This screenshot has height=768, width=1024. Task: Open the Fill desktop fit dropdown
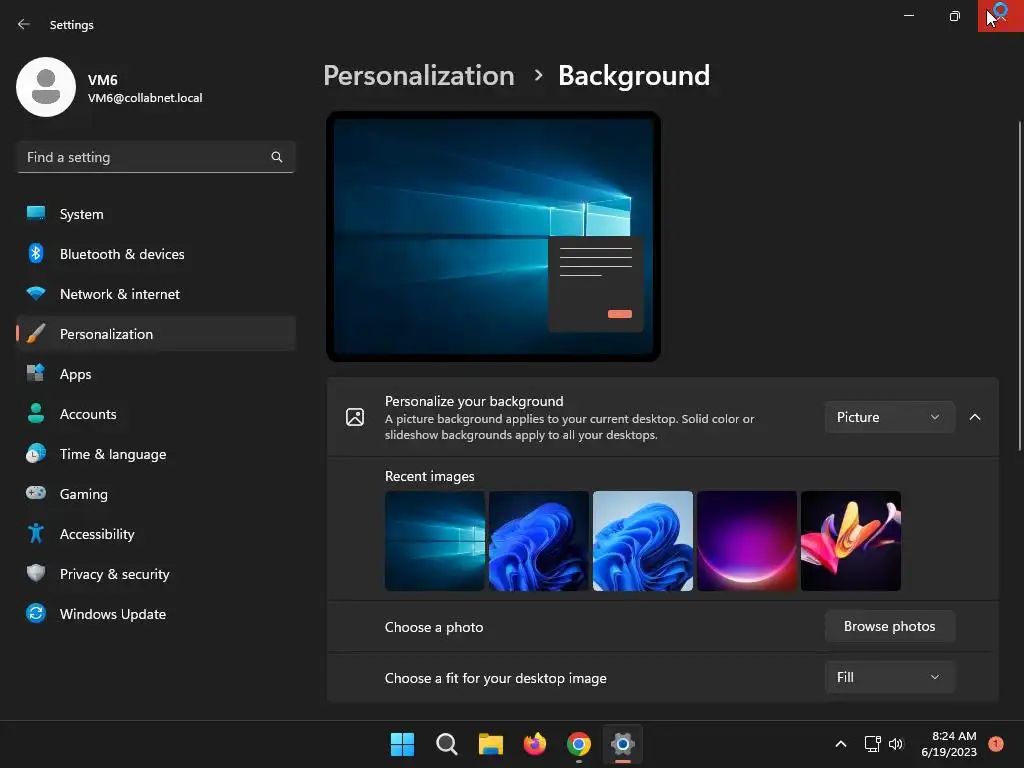click(889, 677)
